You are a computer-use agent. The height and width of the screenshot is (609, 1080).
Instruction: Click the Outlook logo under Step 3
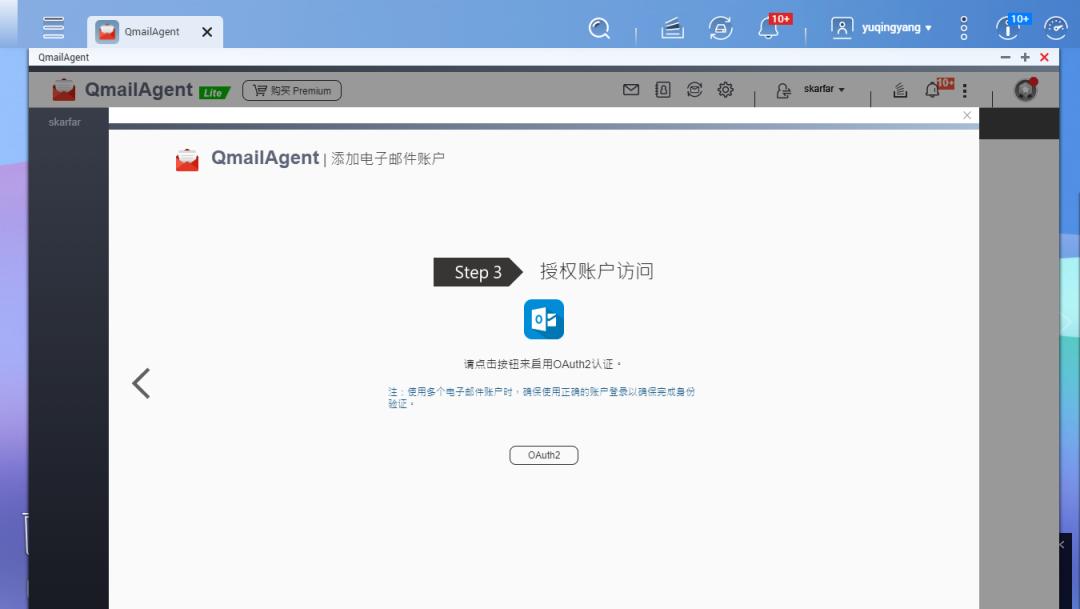point(543,319)
